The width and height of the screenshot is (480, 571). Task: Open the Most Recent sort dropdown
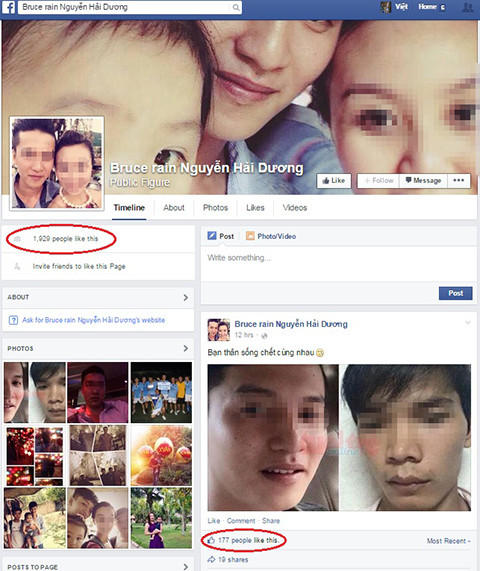(448, 541)
